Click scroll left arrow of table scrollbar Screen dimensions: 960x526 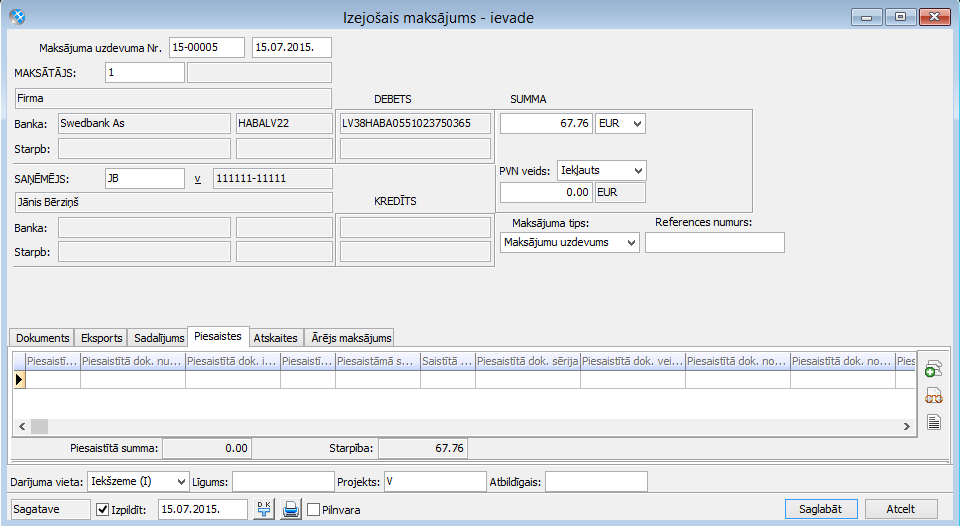[22, 426]
